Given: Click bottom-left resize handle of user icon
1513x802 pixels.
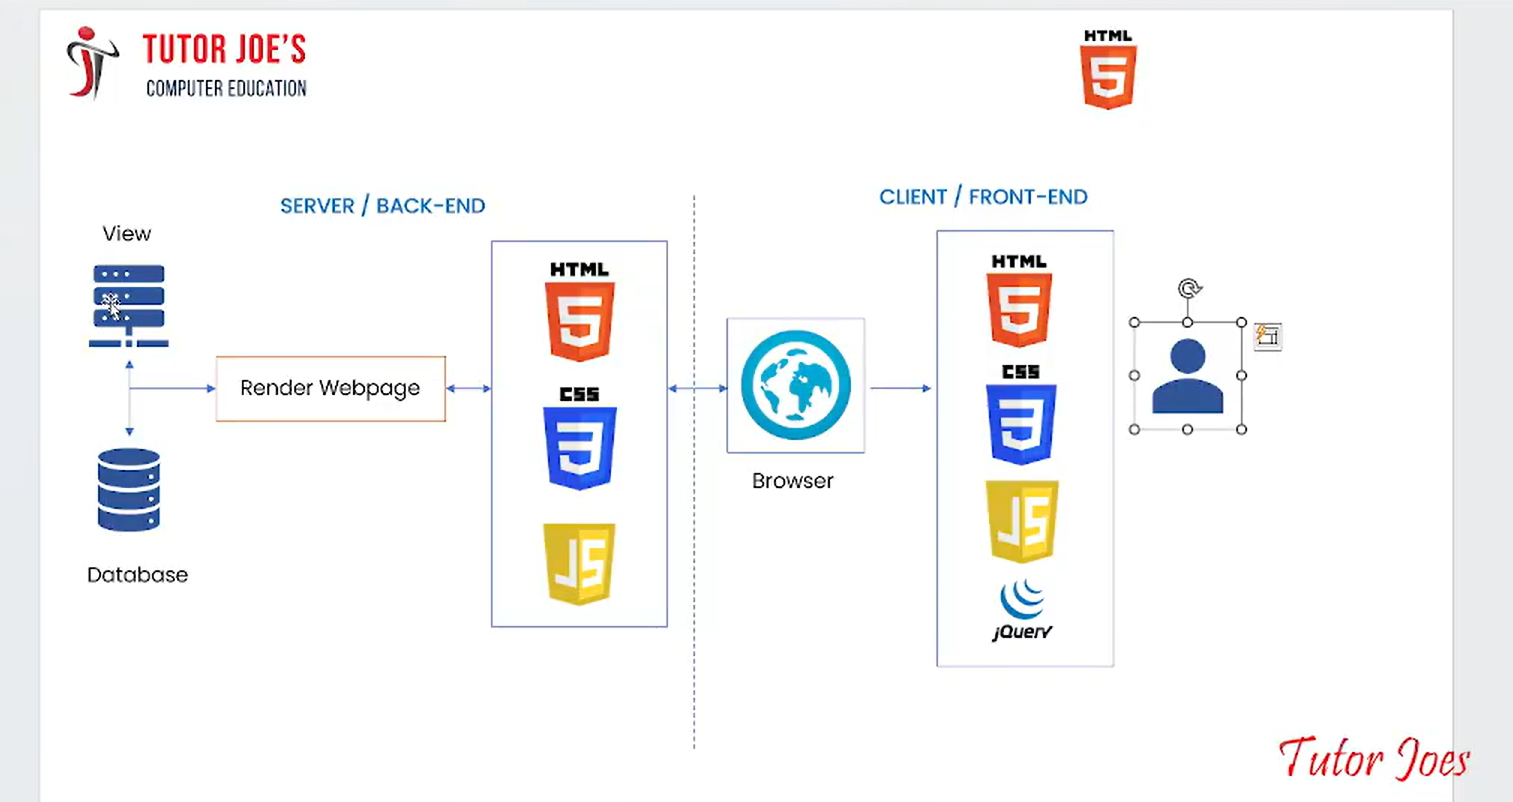Looking at the screenshot, I should coord(1134,429).
